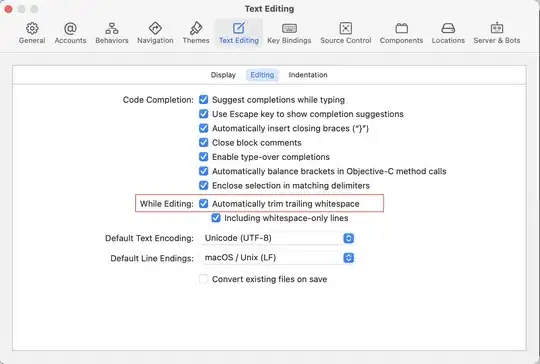Disable Suggest completions while typing
Screen dimensions: 540x364
pyautogui.click(x=204, y=100)
